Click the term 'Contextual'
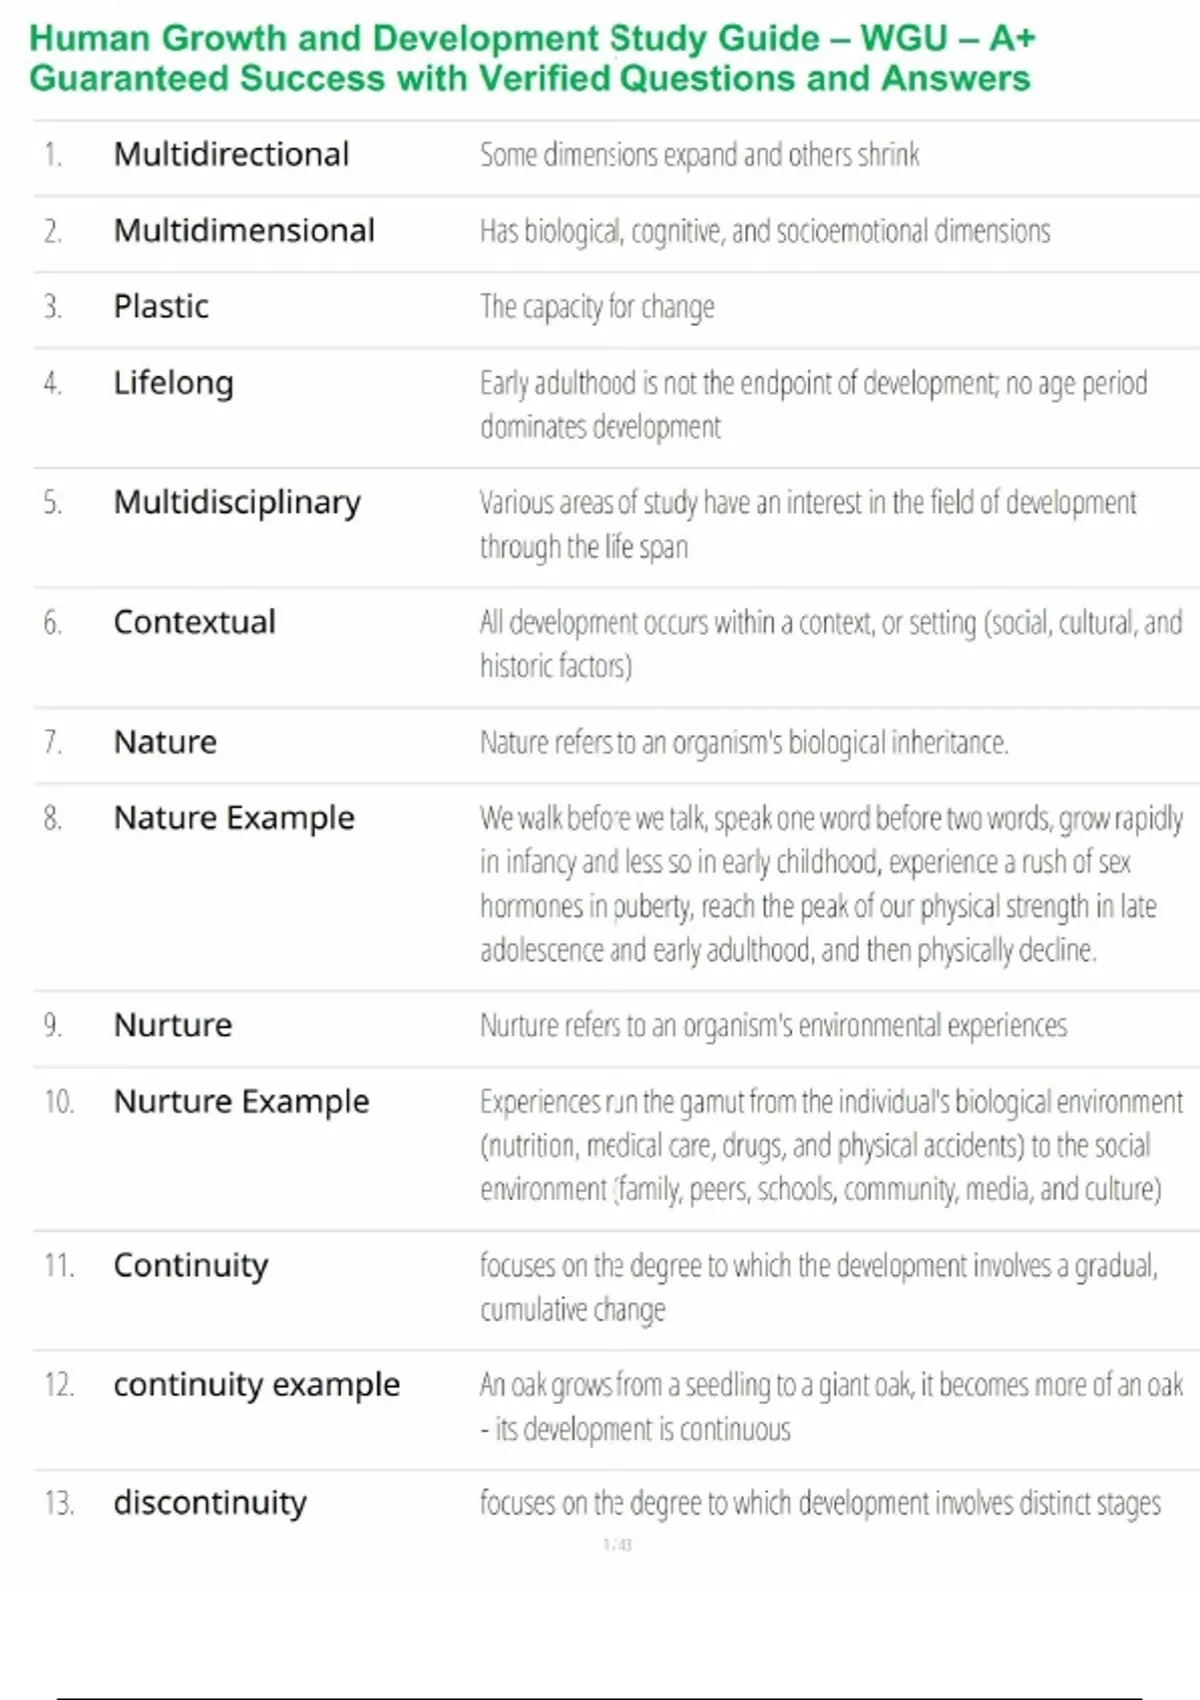Viewport: 1200px width, 1700px height. tap(194, 622)
